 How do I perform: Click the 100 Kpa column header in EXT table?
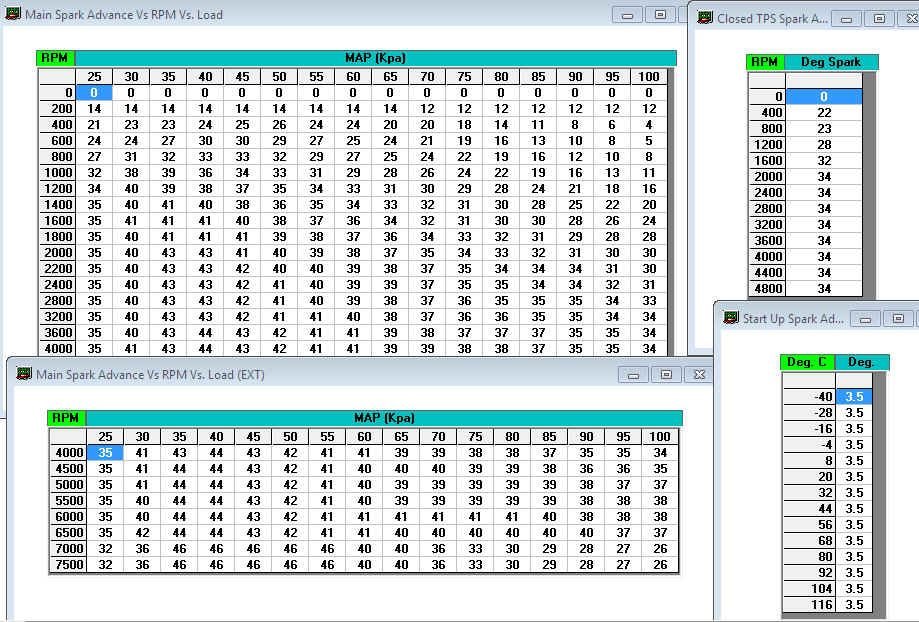(x=660, y=436)
